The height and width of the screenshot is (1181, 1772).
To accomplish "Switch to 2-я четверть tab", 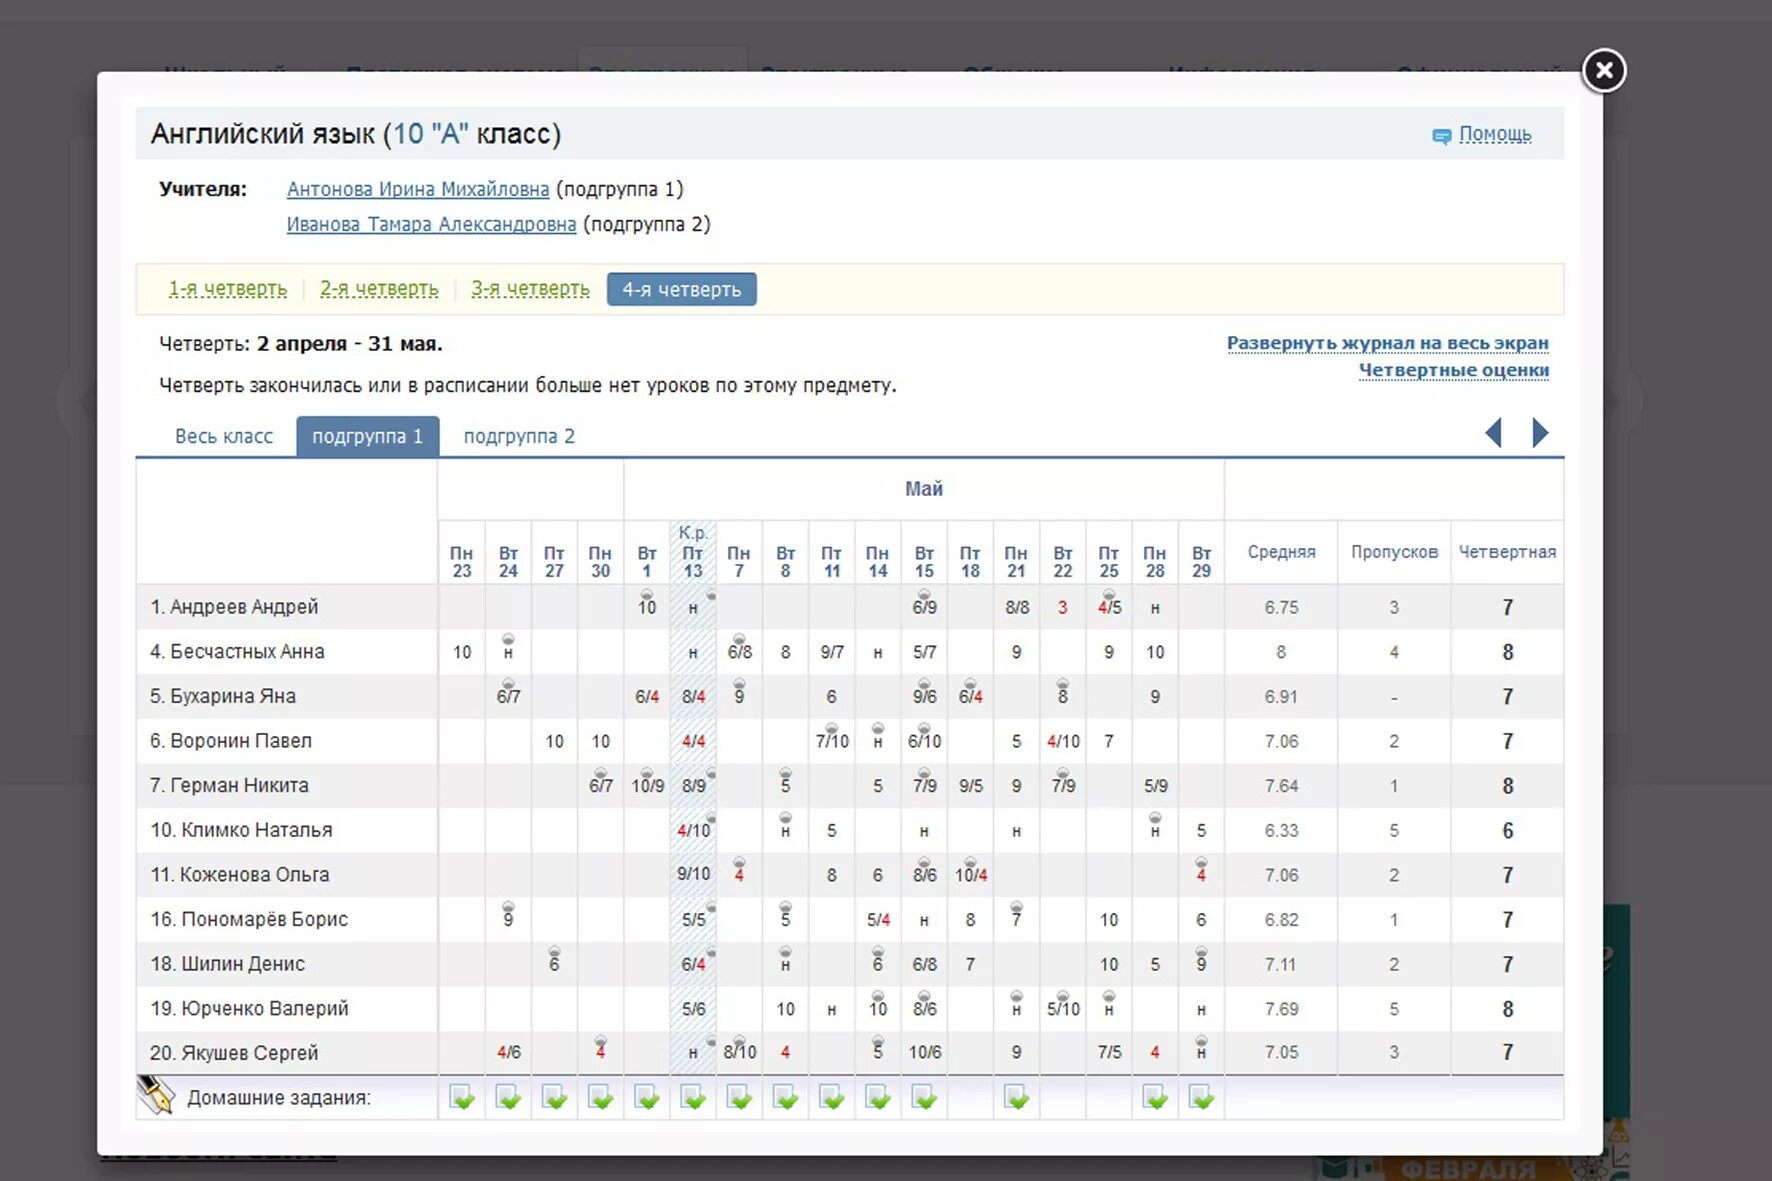I will (x=379, y=289).
